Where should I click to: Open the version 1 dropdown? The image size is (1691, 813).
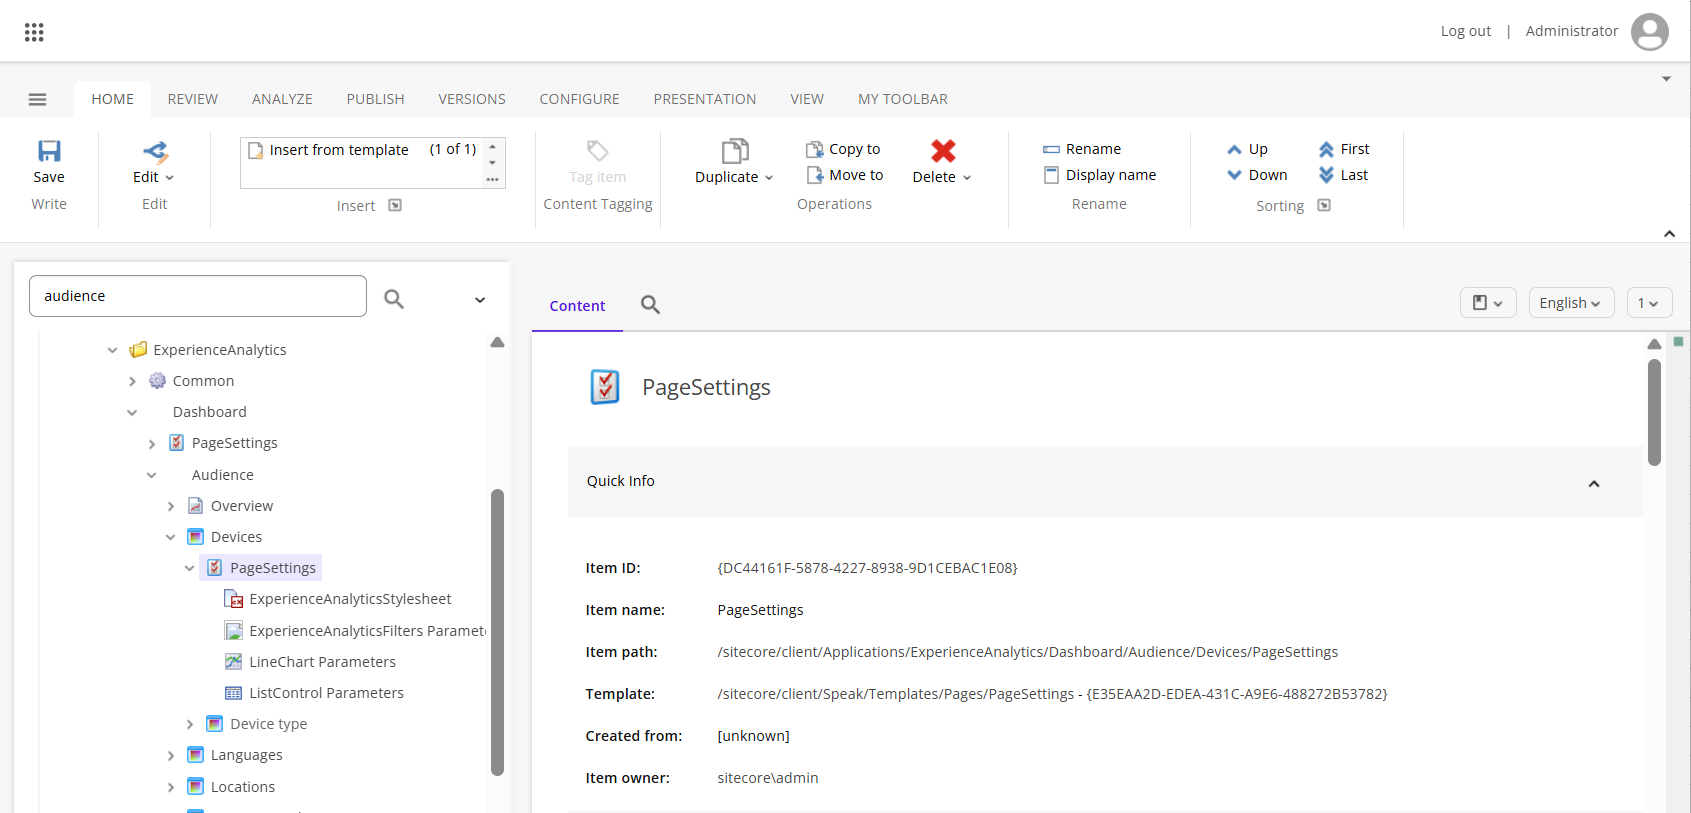[x=1649, y=303]
